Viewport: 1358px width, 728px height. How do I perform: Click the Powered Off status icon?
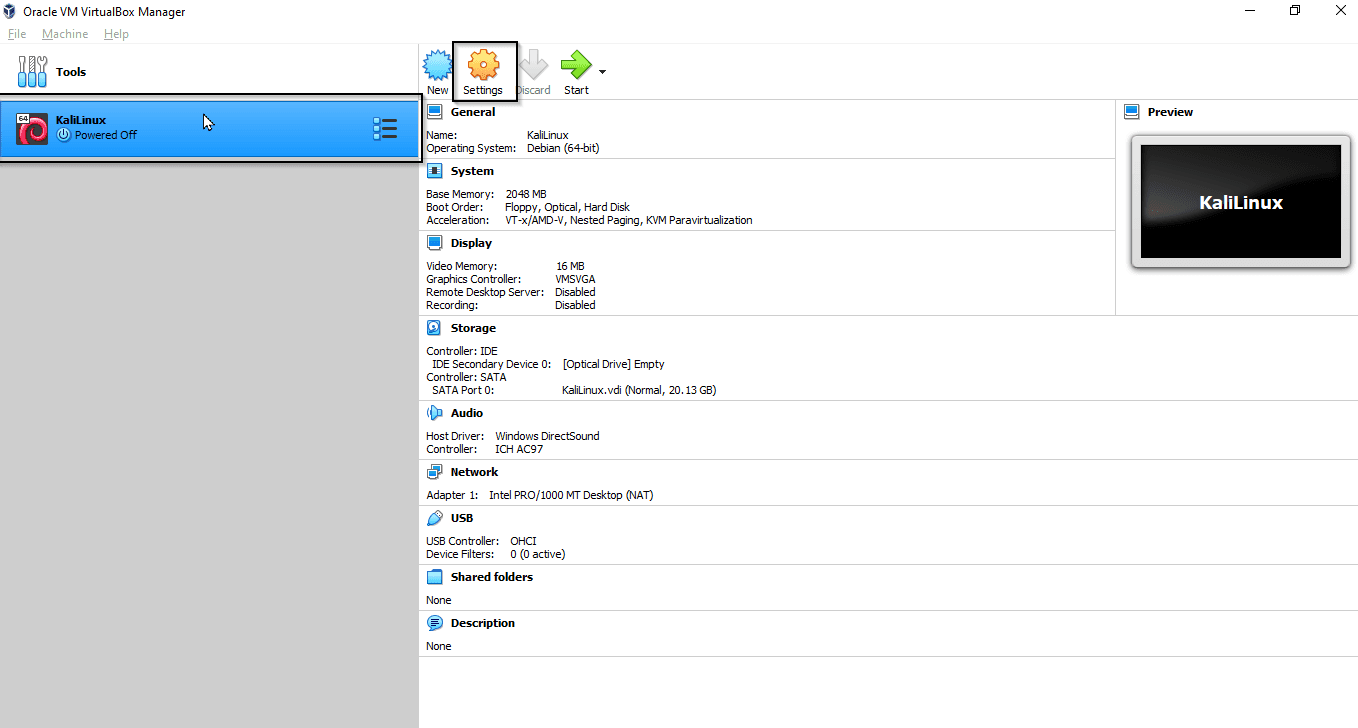tap(64, 135)
